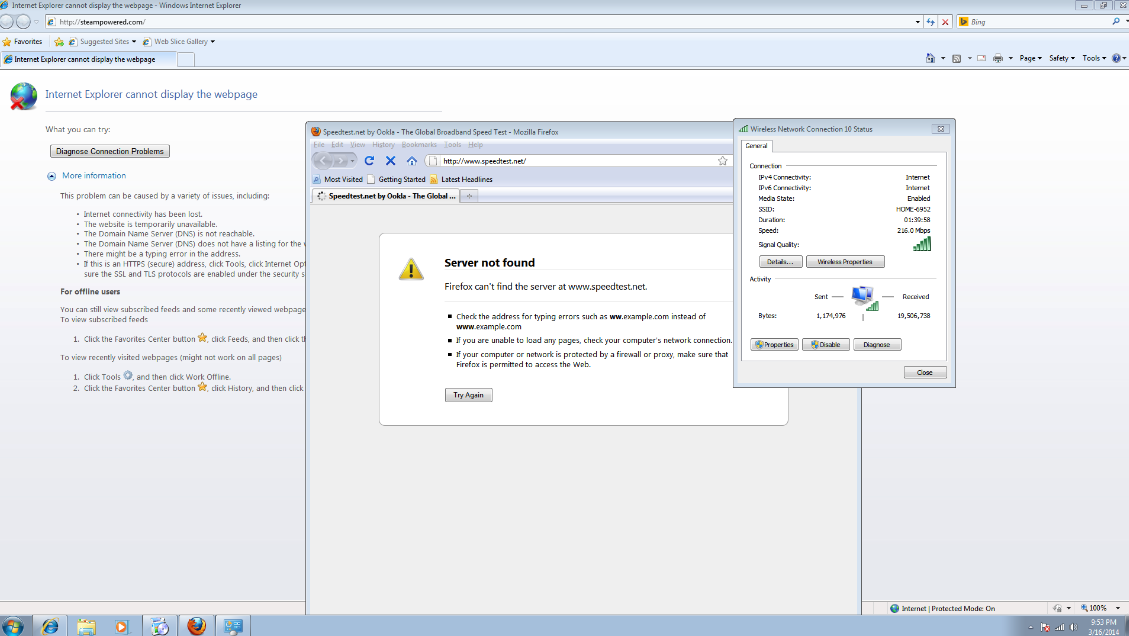The height and width of the screenshot is (636, 1129).
Task: Click the Read Mail envelope icon in IE
Action: pos(981,58)
